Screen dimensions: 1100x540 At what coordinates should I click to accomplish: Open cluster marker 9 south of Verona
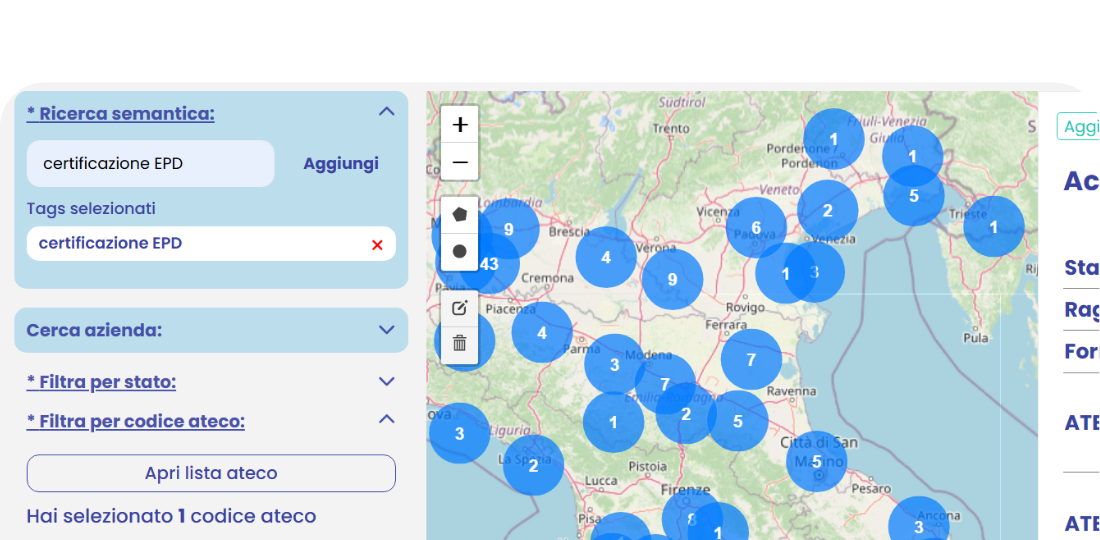coord(672,279)
